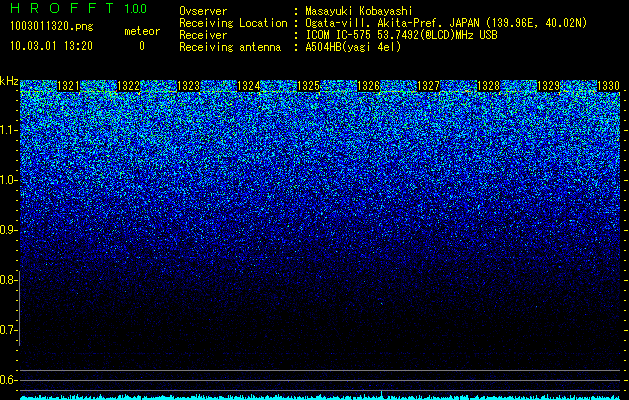Click the 1325 time marker
The image size is (629, 400).
[x=308, y=86]
